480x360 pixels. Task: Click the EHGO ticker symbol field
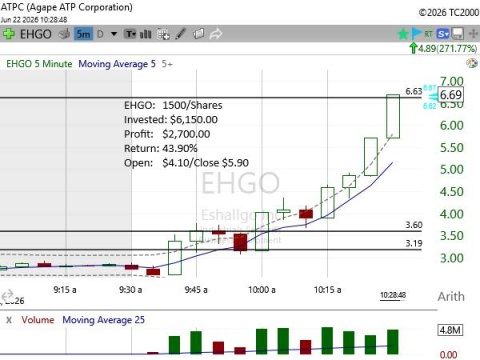click(x=36, y=34)
